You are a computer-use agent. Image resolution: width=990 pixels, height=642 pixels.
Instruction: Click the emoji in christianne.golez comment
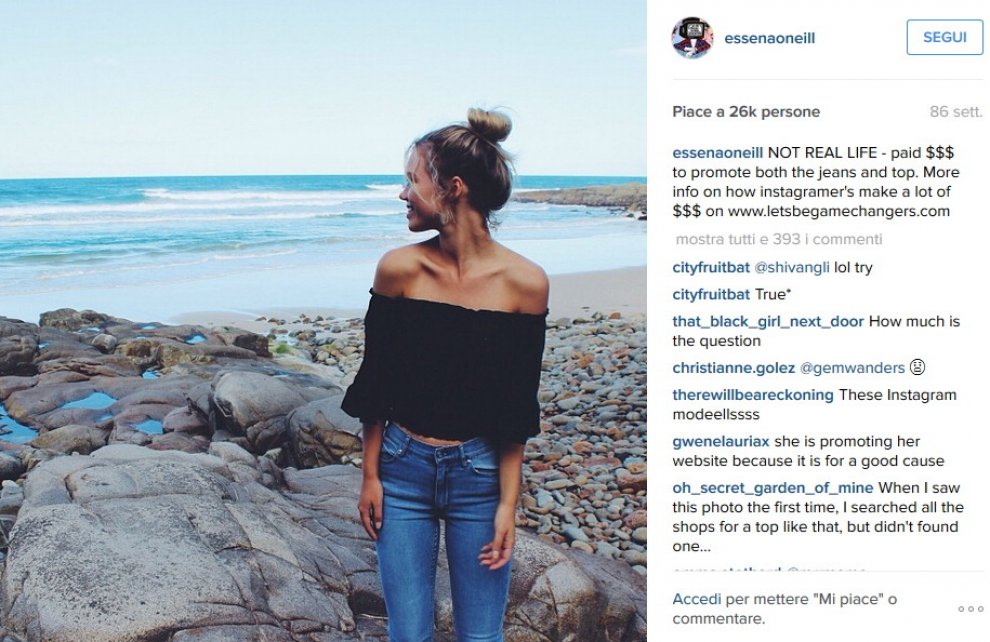click(x=917, y=367)
